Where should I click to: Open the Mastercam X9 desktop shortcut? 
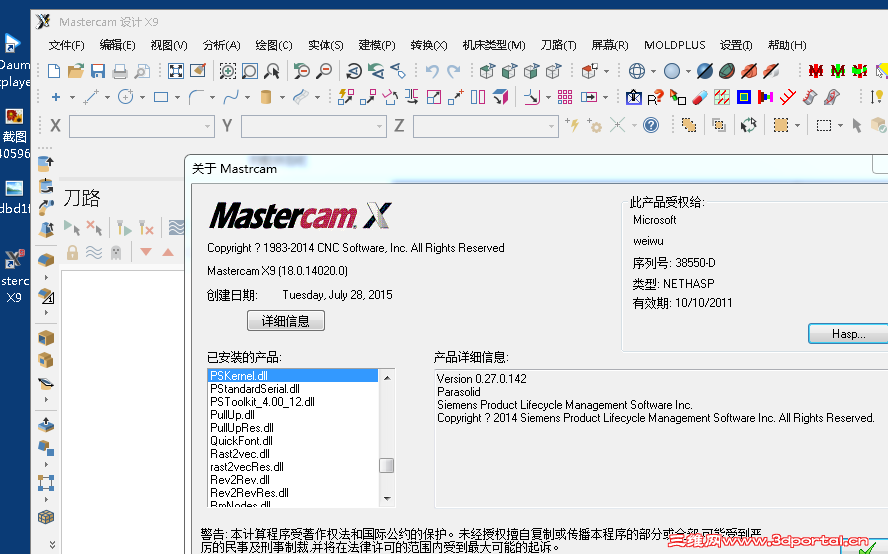coord(14,277)
